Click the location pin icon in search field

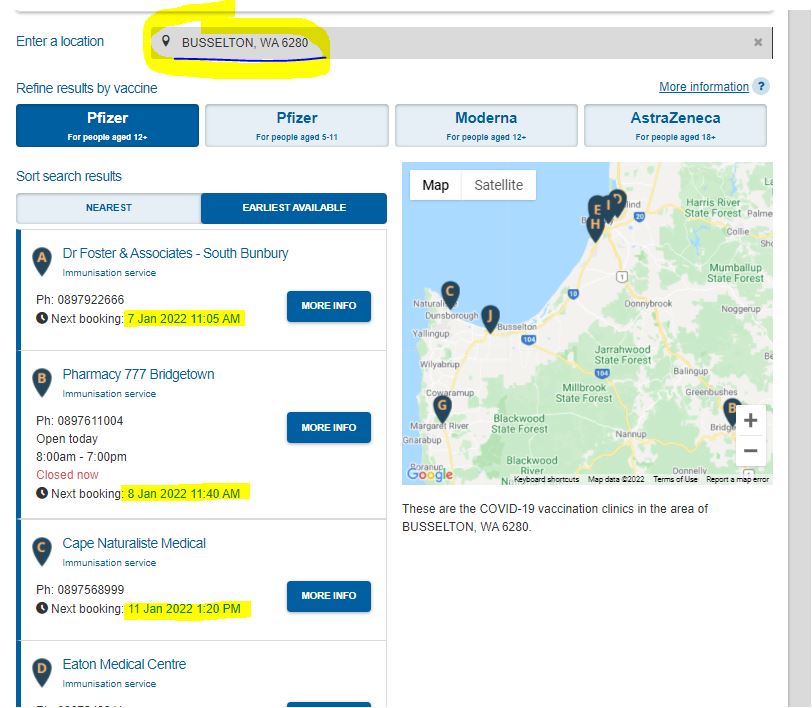[x=166, y=41]
